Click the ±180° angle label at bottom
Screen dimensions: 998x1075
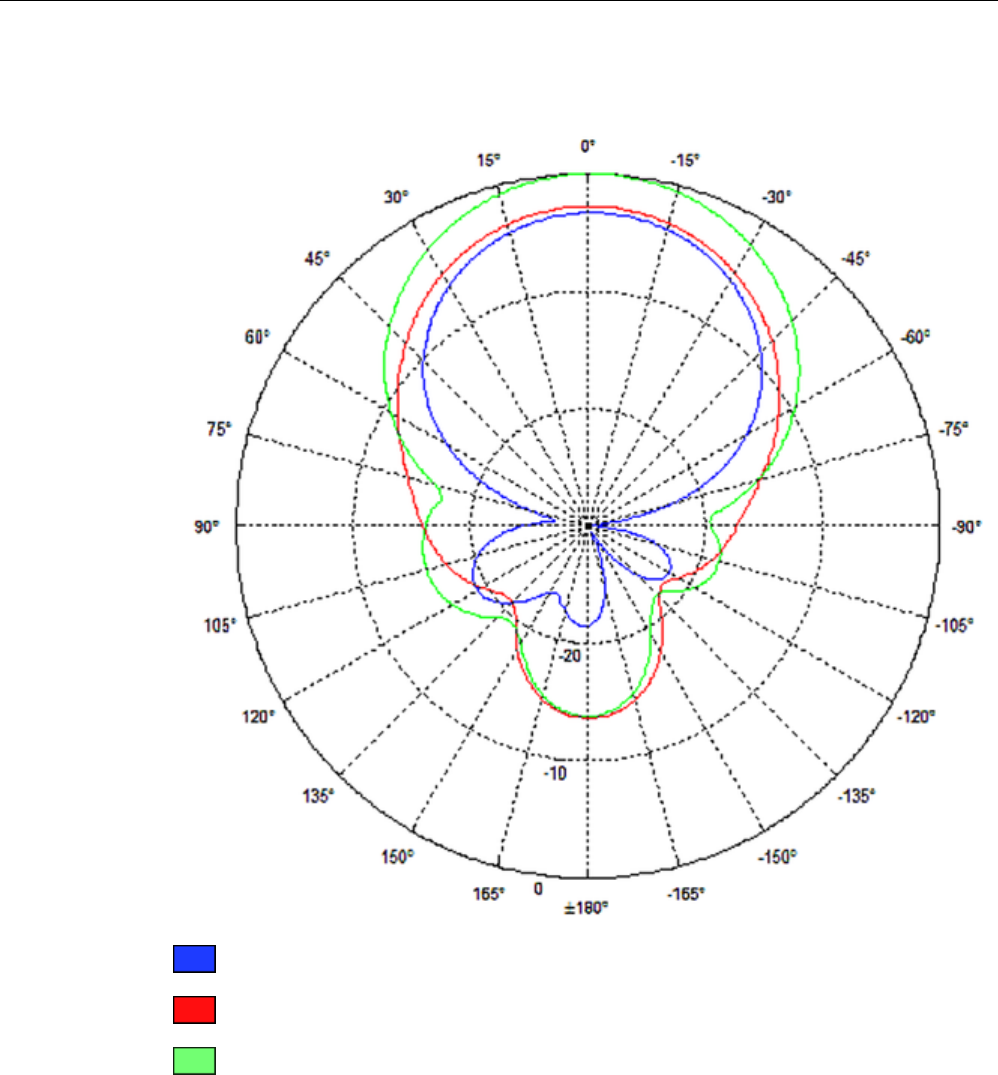586,908
